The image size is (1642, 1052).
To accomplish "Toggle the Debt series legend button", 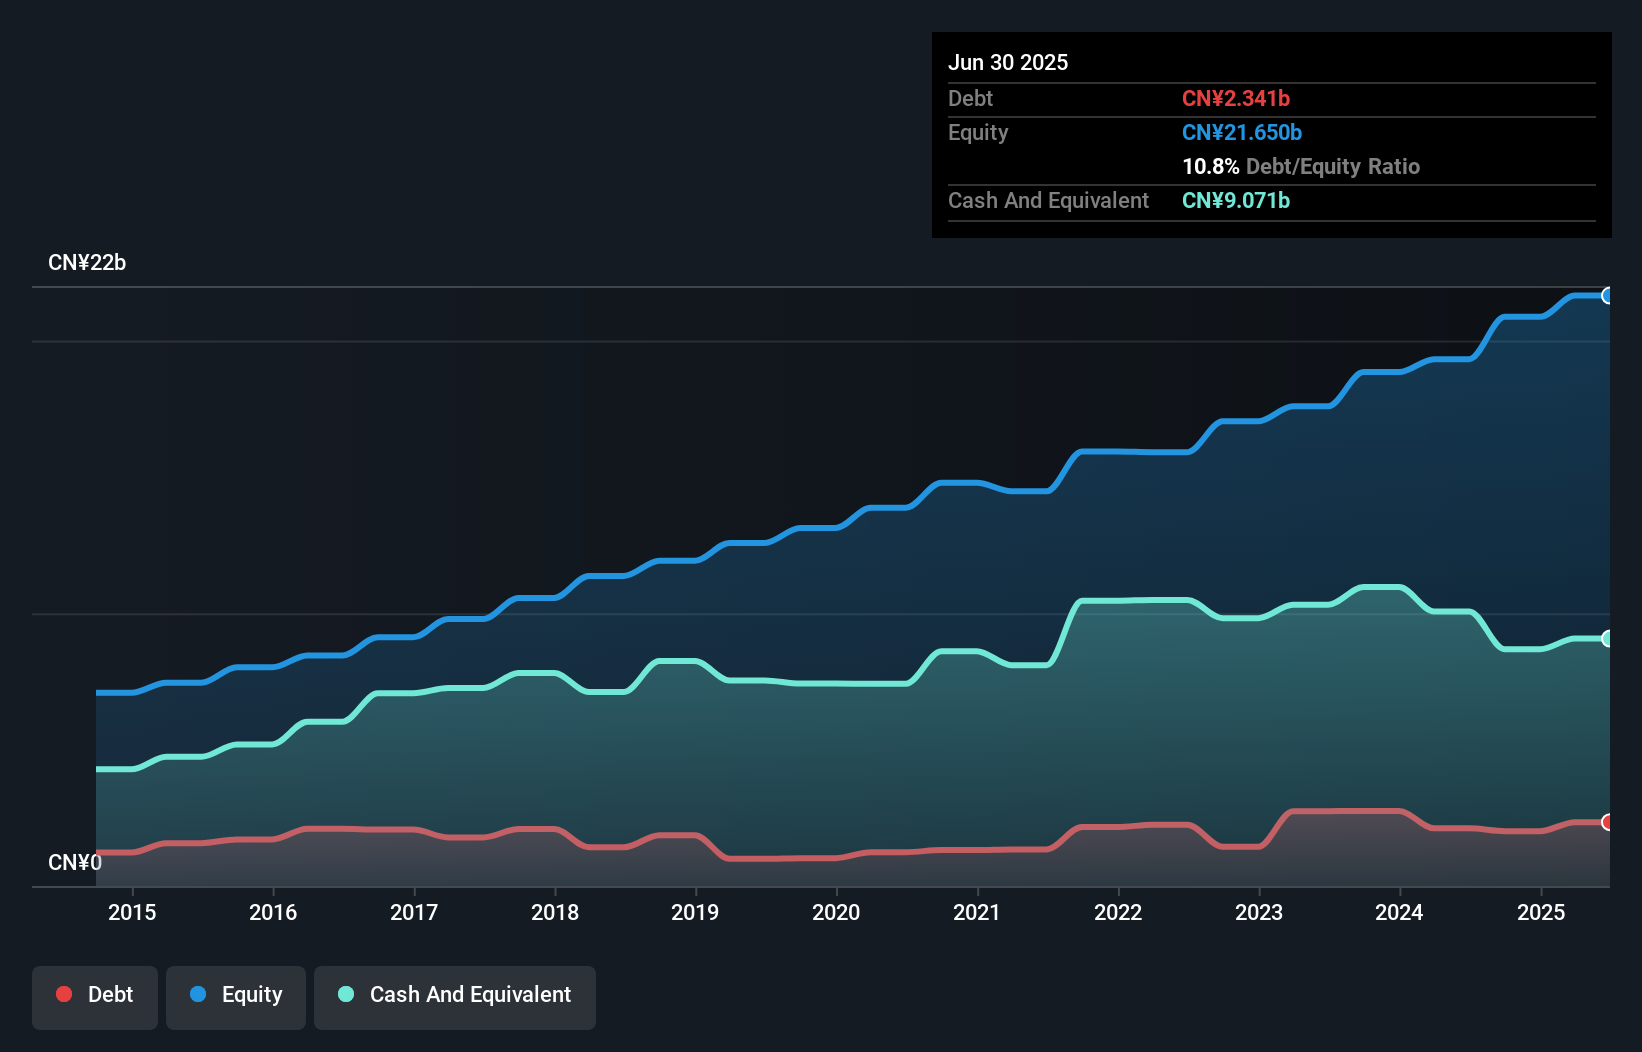I will pyautogui.click(x=95, y=996).
